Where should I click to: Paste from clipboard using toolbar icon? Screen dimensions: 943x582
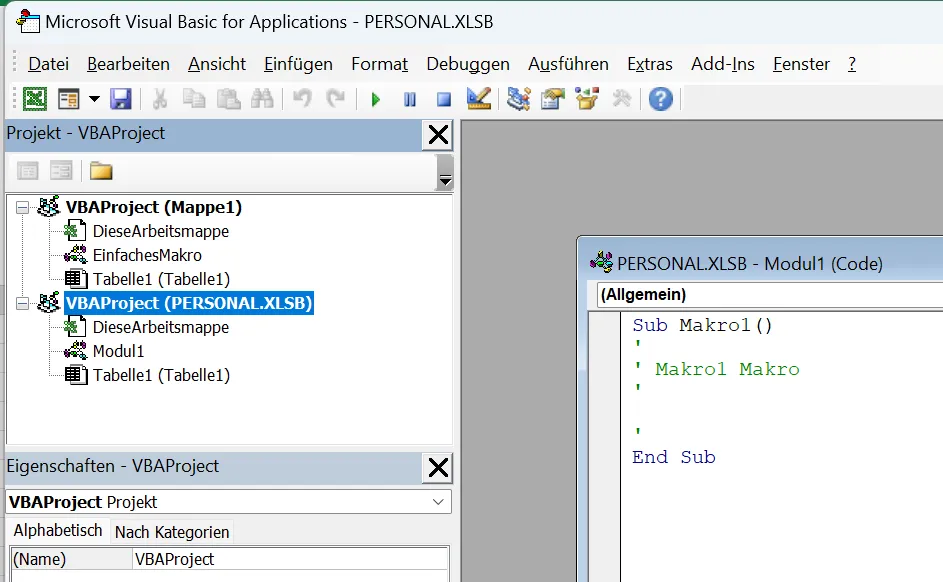[x=229, y=99]
